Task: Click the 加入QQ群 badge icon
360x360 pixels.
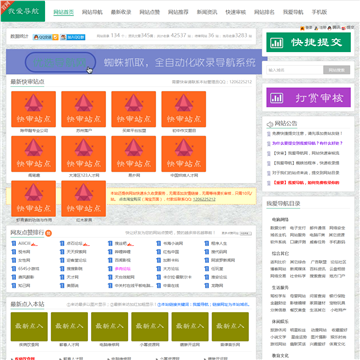Action: click(x=72, y=37)
